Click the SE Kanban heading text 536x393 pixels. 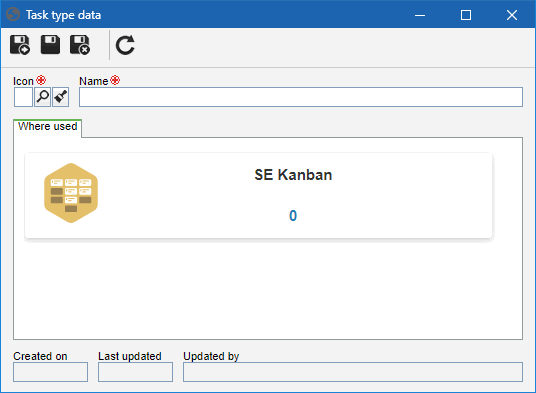pos(293,175)
